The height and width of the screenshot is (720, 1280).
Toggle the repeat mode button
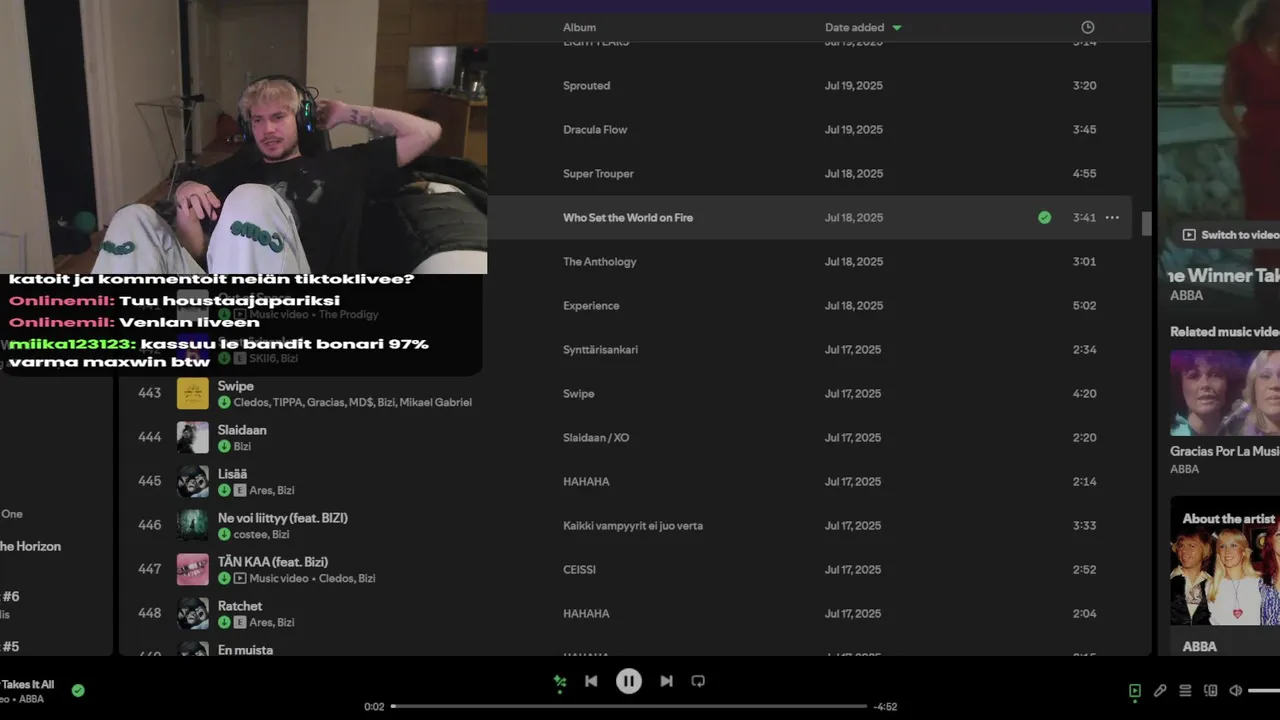698,681
